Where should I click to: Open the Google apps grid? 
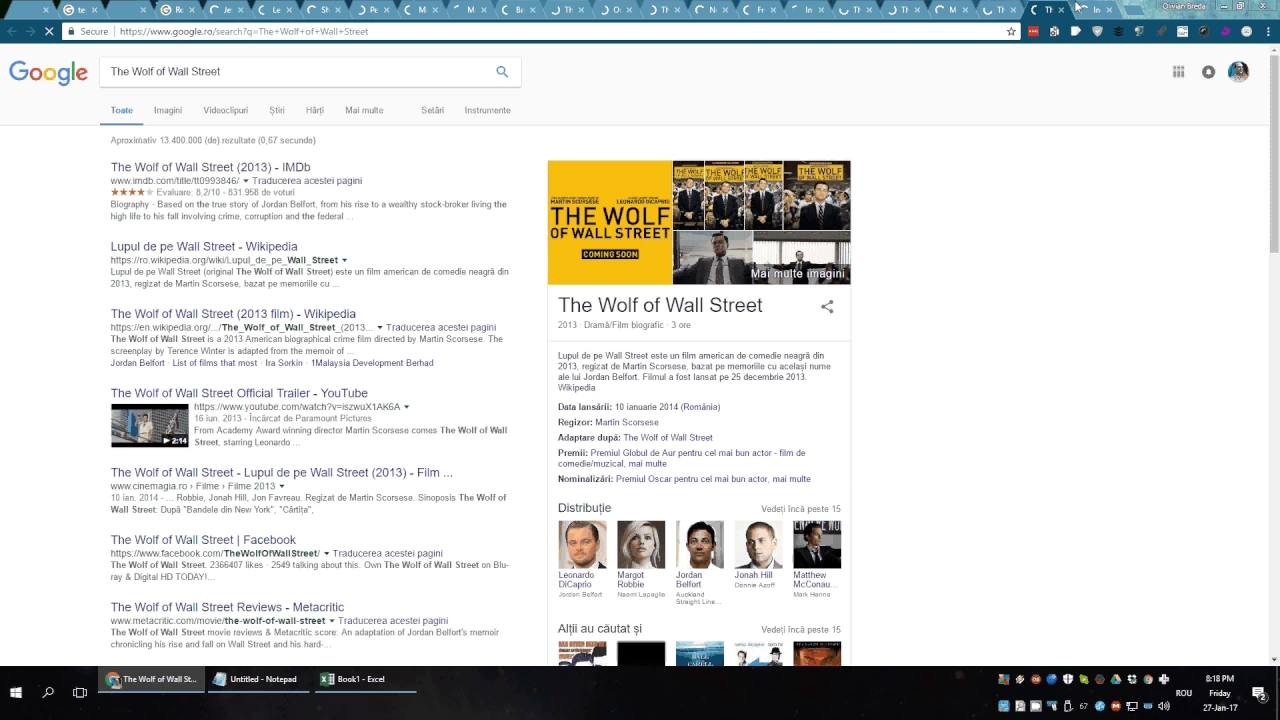coord(1178,72)
